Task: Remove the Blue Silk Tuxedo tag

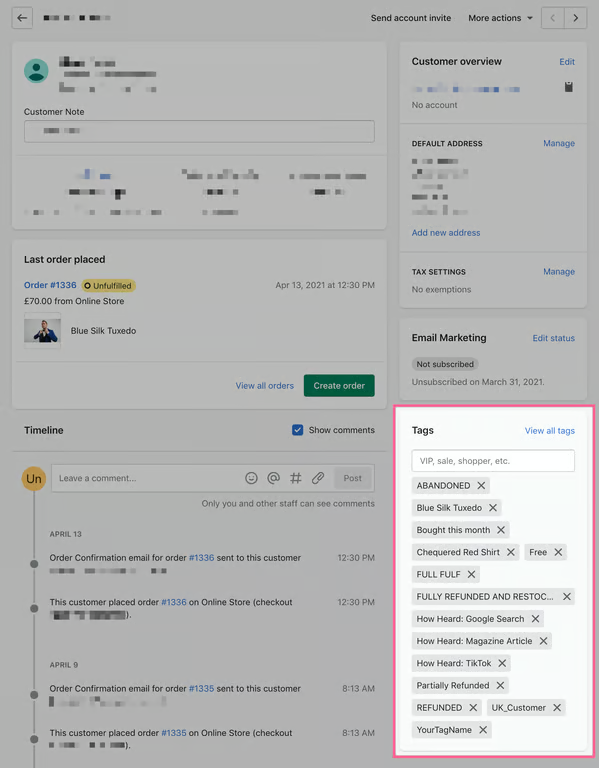Action: 493,507
